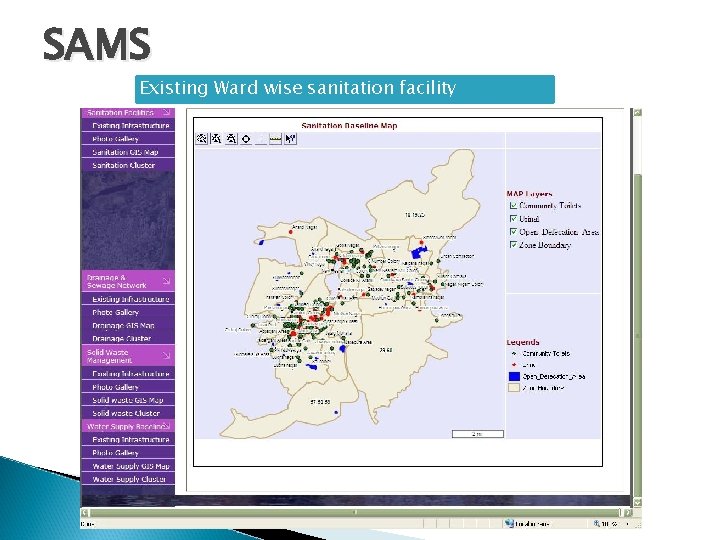Collapse the Sanitation Facilities section arrow
The height and width of the screenshot is (540, 720).
[x=167, y=112]
